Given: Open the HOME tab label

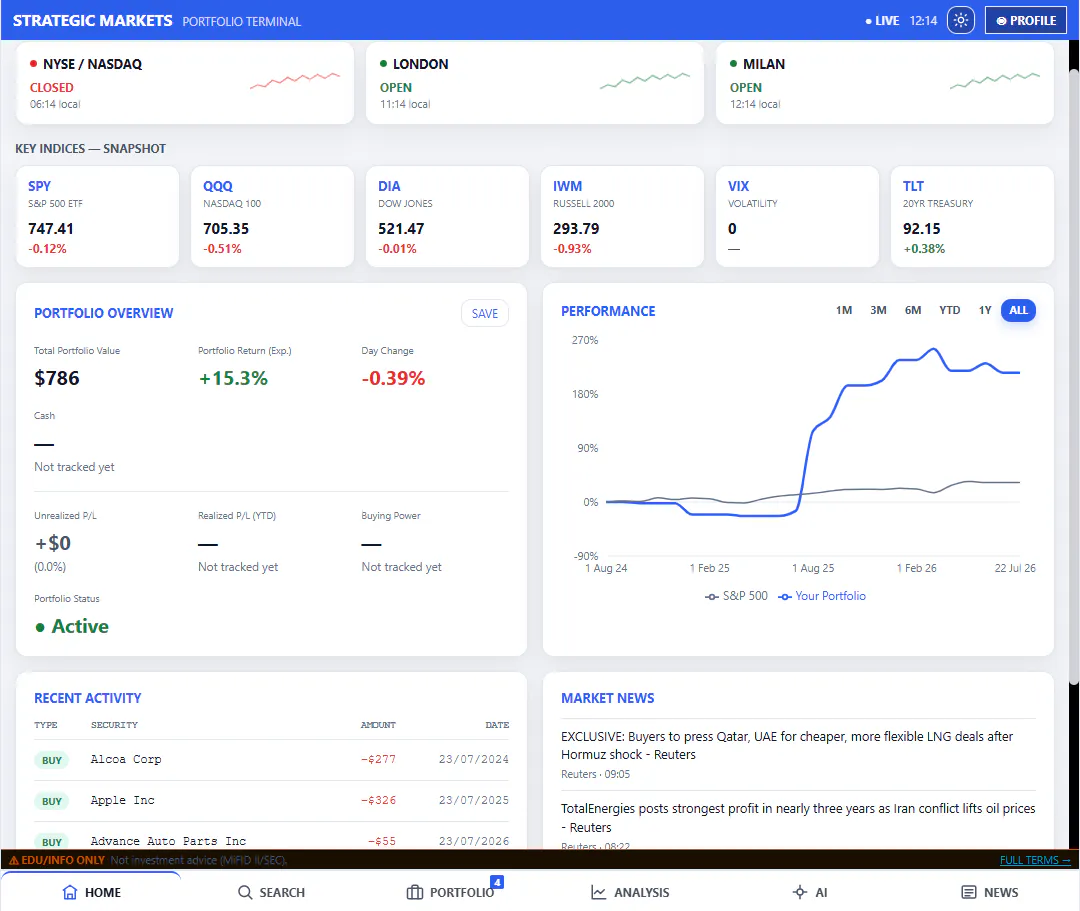Looking at the screenshot, I should point(103,892).
